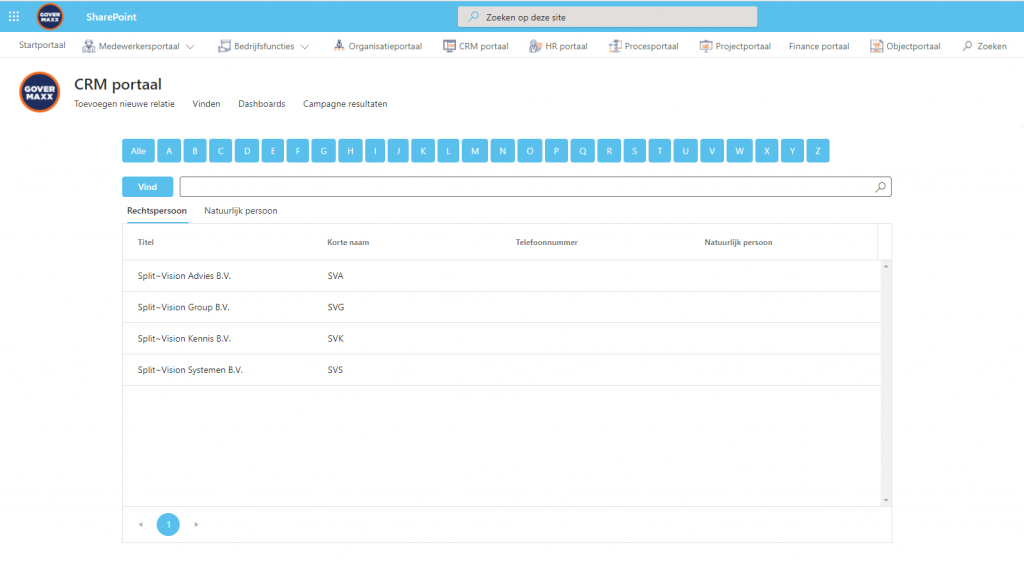1024x561 pixels.
Task: Open the SharePoint app launcher grid
Action: tap(14, 17)
